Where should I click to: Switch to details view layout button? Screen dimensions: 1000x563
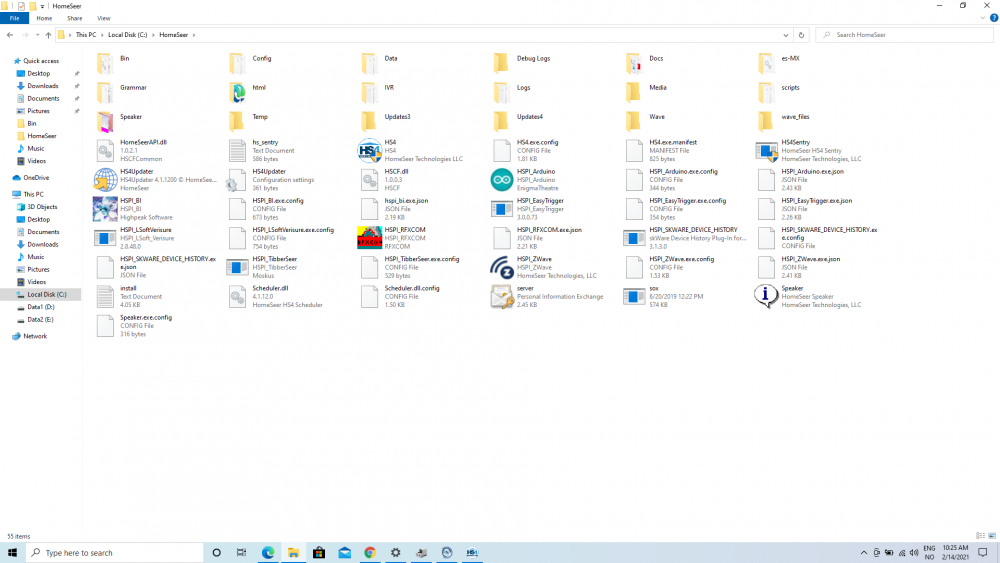[980, 536]
